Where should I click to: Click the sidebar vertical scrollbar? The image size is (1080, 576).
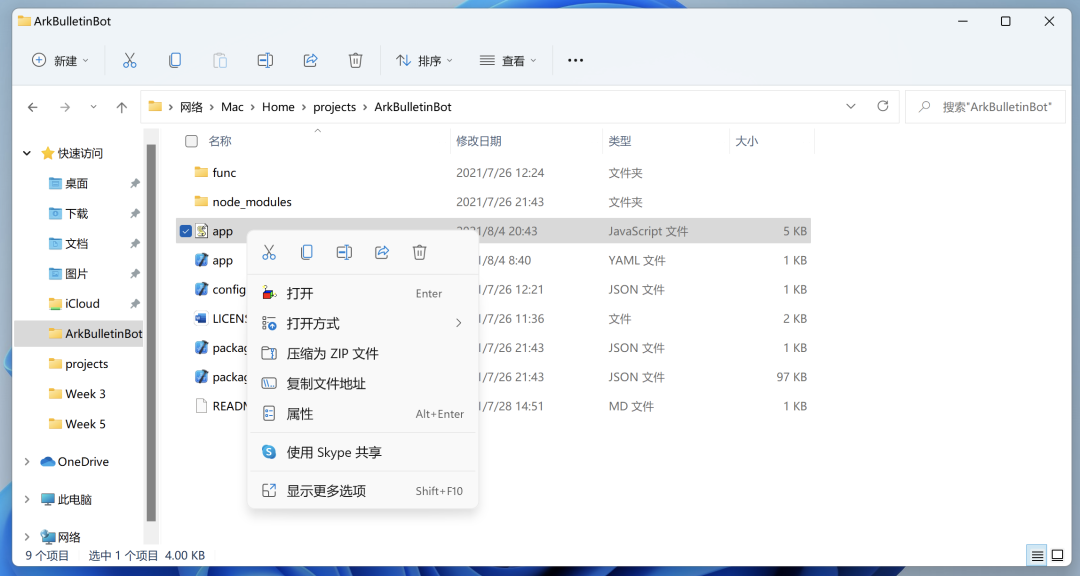[151, 333]
